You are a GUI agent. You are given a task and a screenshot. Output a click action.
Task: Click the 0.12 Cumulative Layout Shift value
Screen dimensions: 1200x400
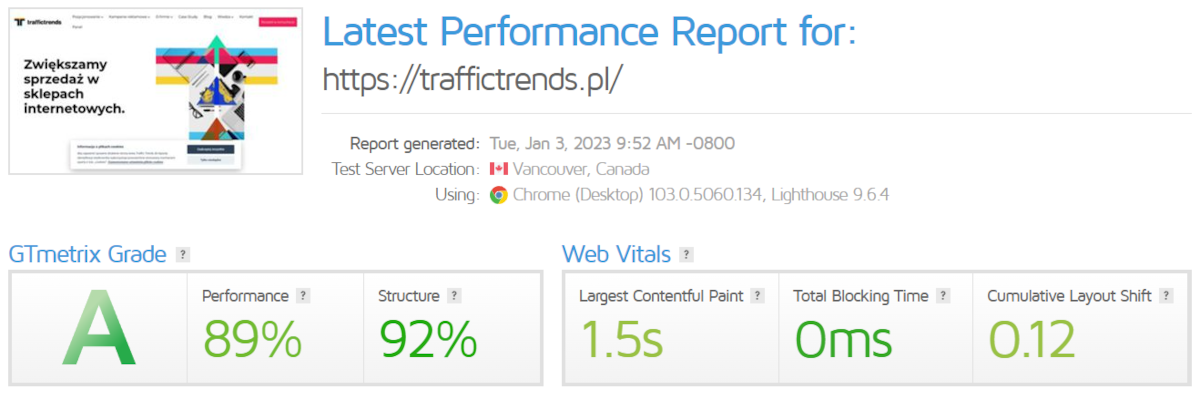click(1032, 339)
